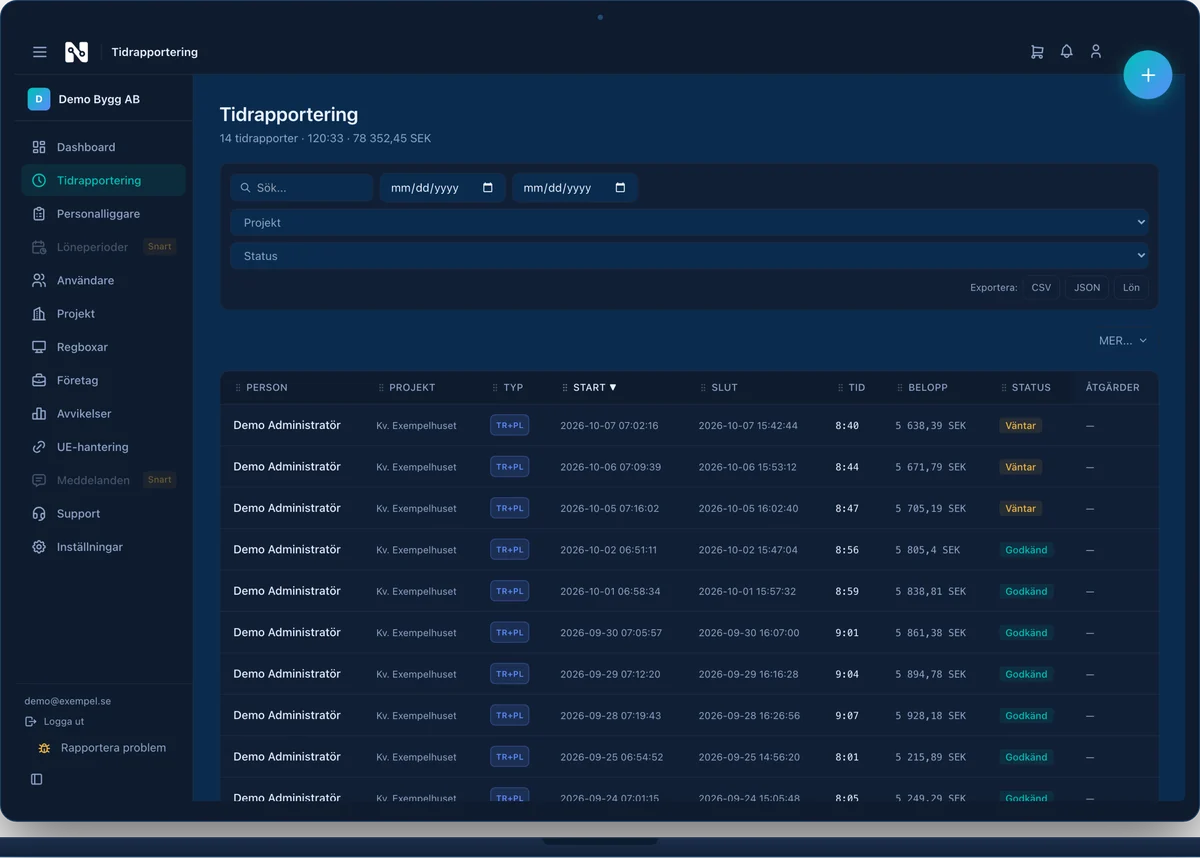1200x858 pixels.
Task: Click the first mm/dd/yyyy date field
Action: [442, 188]
